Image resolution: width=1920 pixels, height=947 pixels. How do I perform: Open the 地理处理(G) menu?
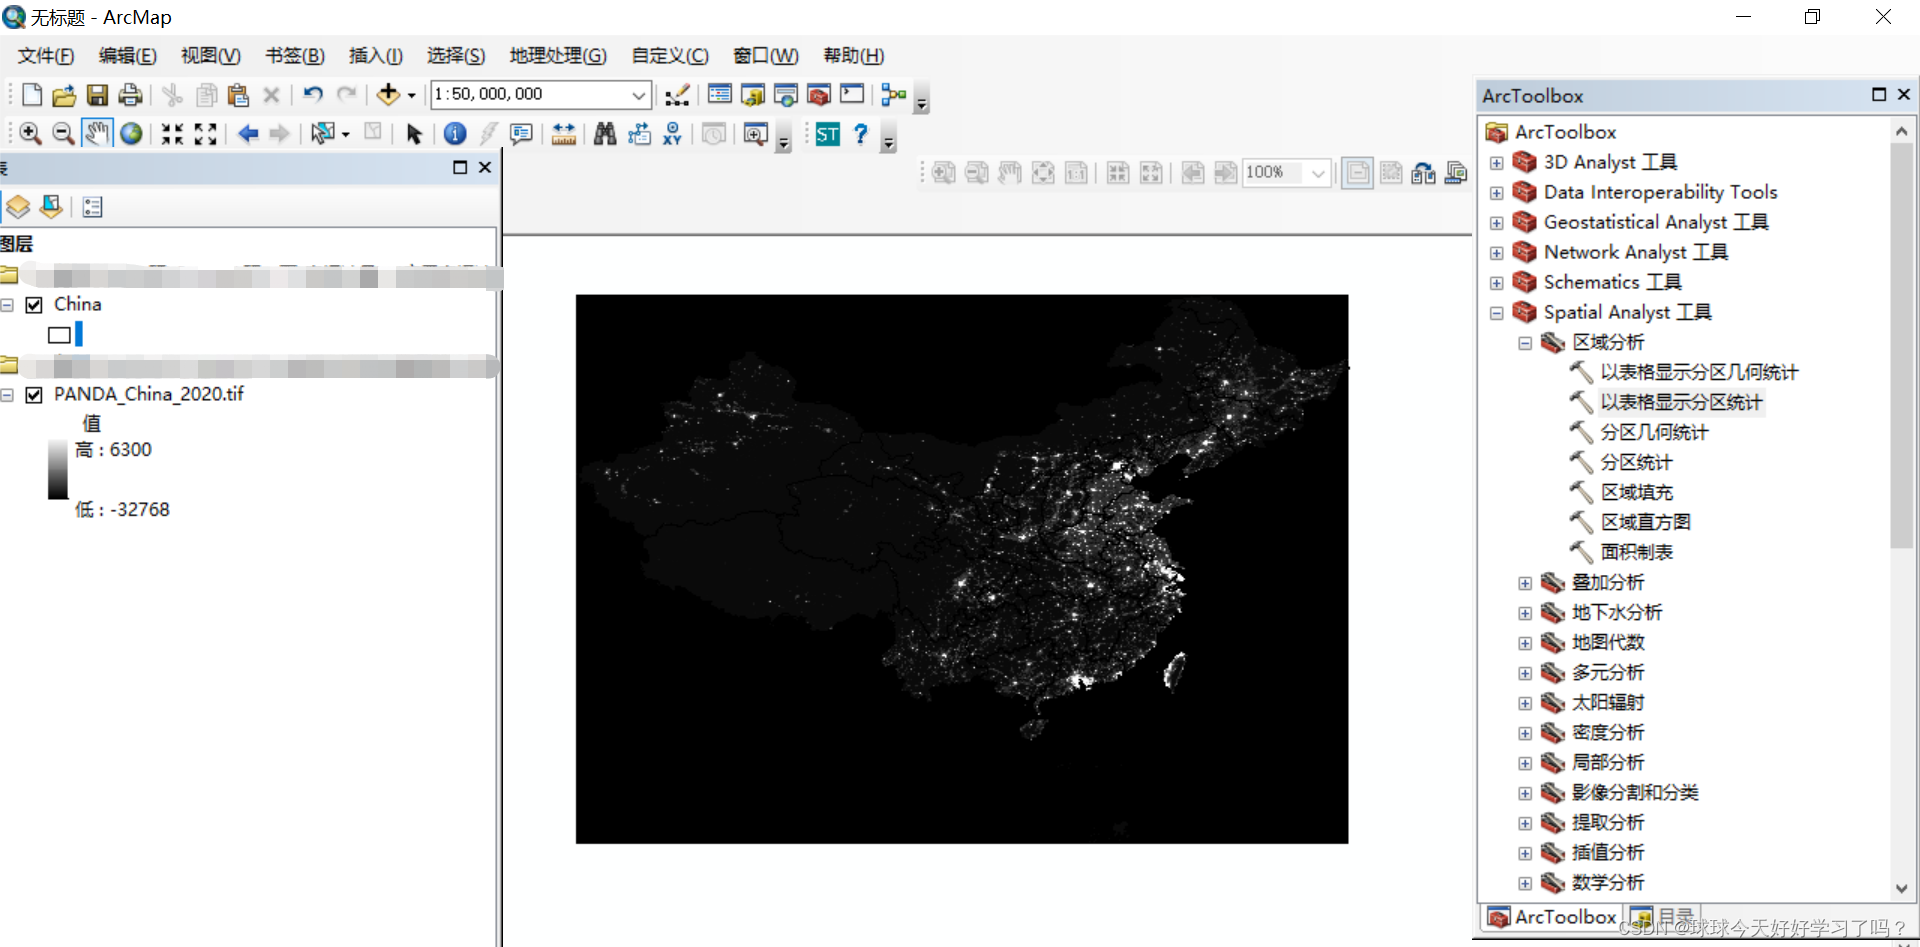pyautogui.click(x=558, y=56)
